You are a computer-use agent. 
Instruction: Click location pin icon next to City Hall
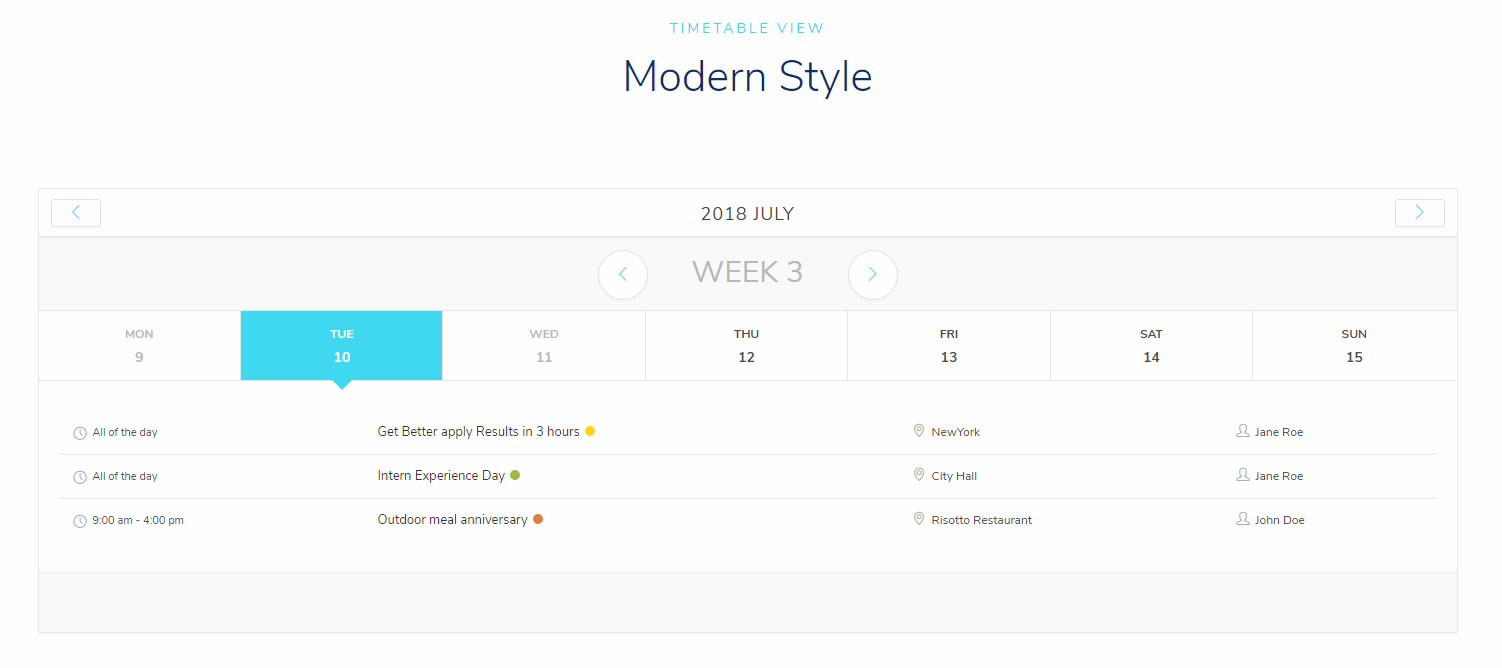(x=919, y=475)
